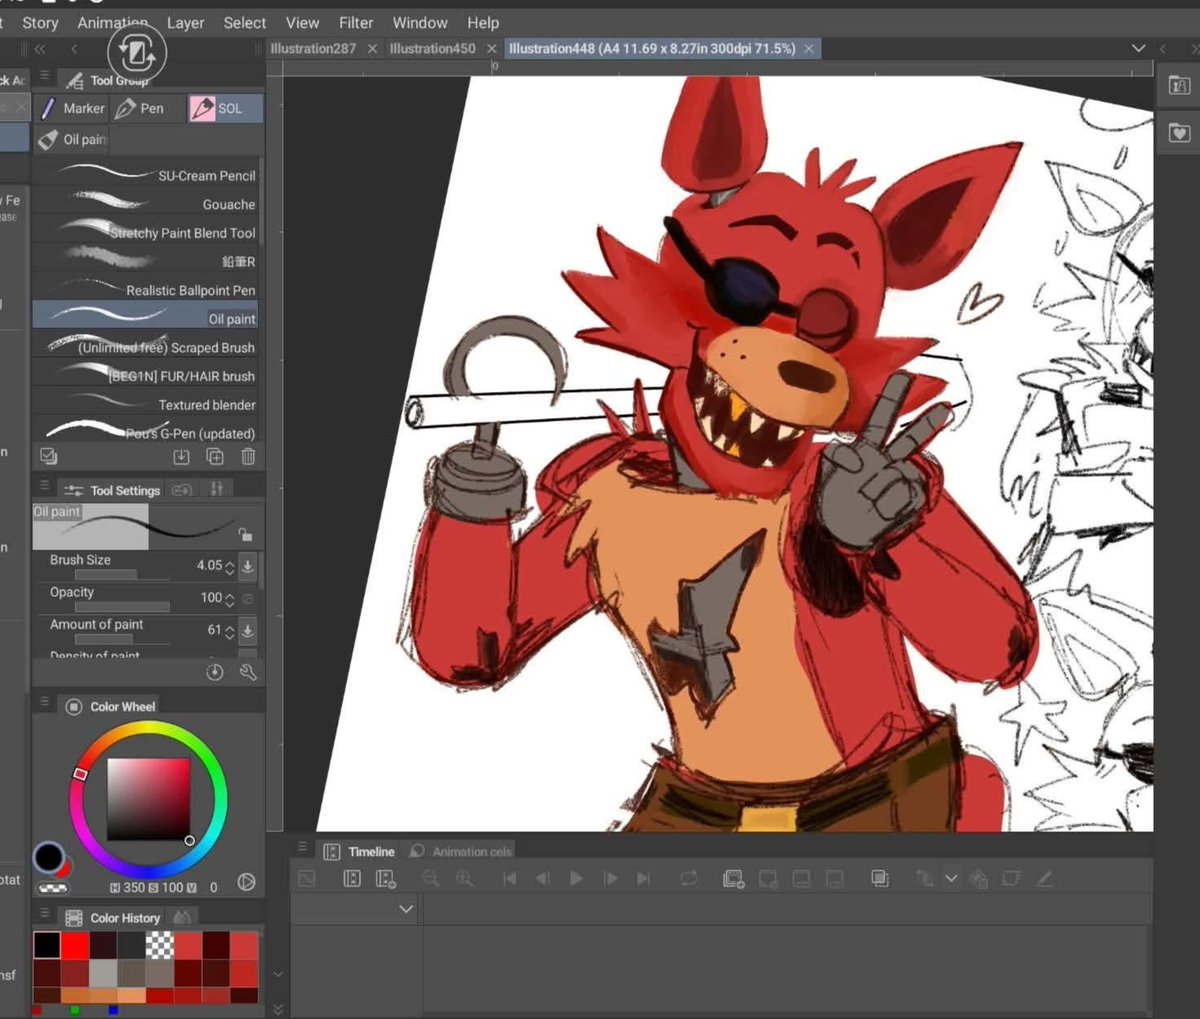
Task: Play the timeline animation
Action: click(576, 878)
